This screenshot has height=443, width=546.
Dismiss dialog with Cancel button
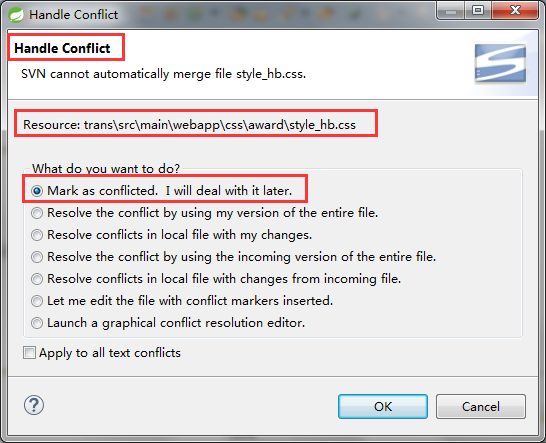481,406
